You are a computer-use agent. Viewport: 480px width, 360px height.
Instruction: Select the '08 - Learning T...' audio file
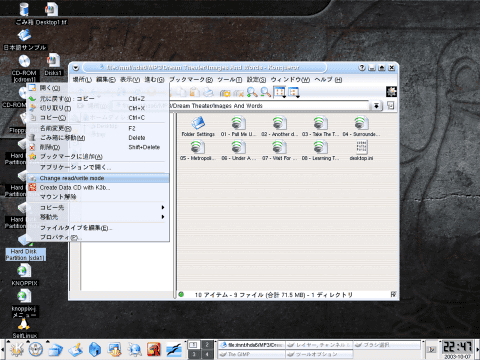pos(320,150)
